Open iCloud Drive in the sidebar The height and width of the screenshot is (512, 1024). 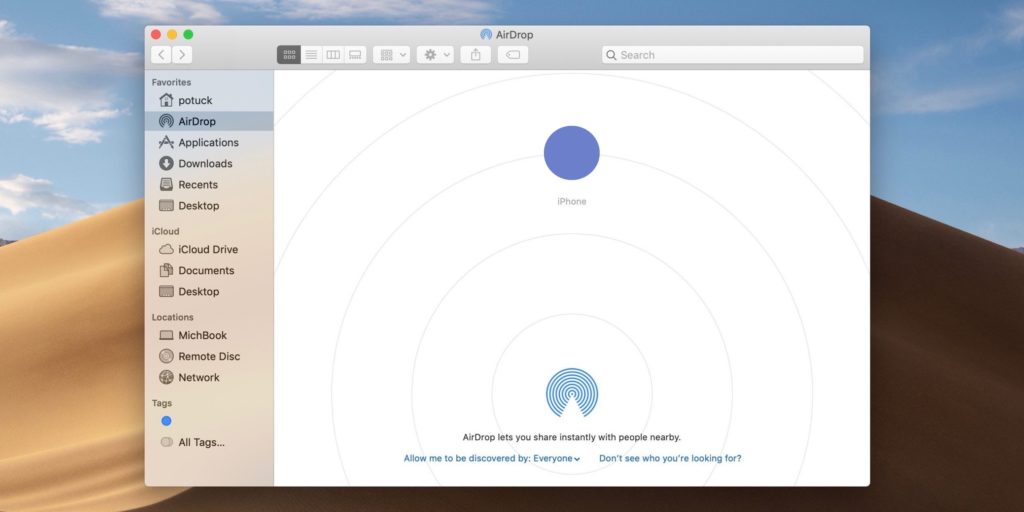pos(209,249)
